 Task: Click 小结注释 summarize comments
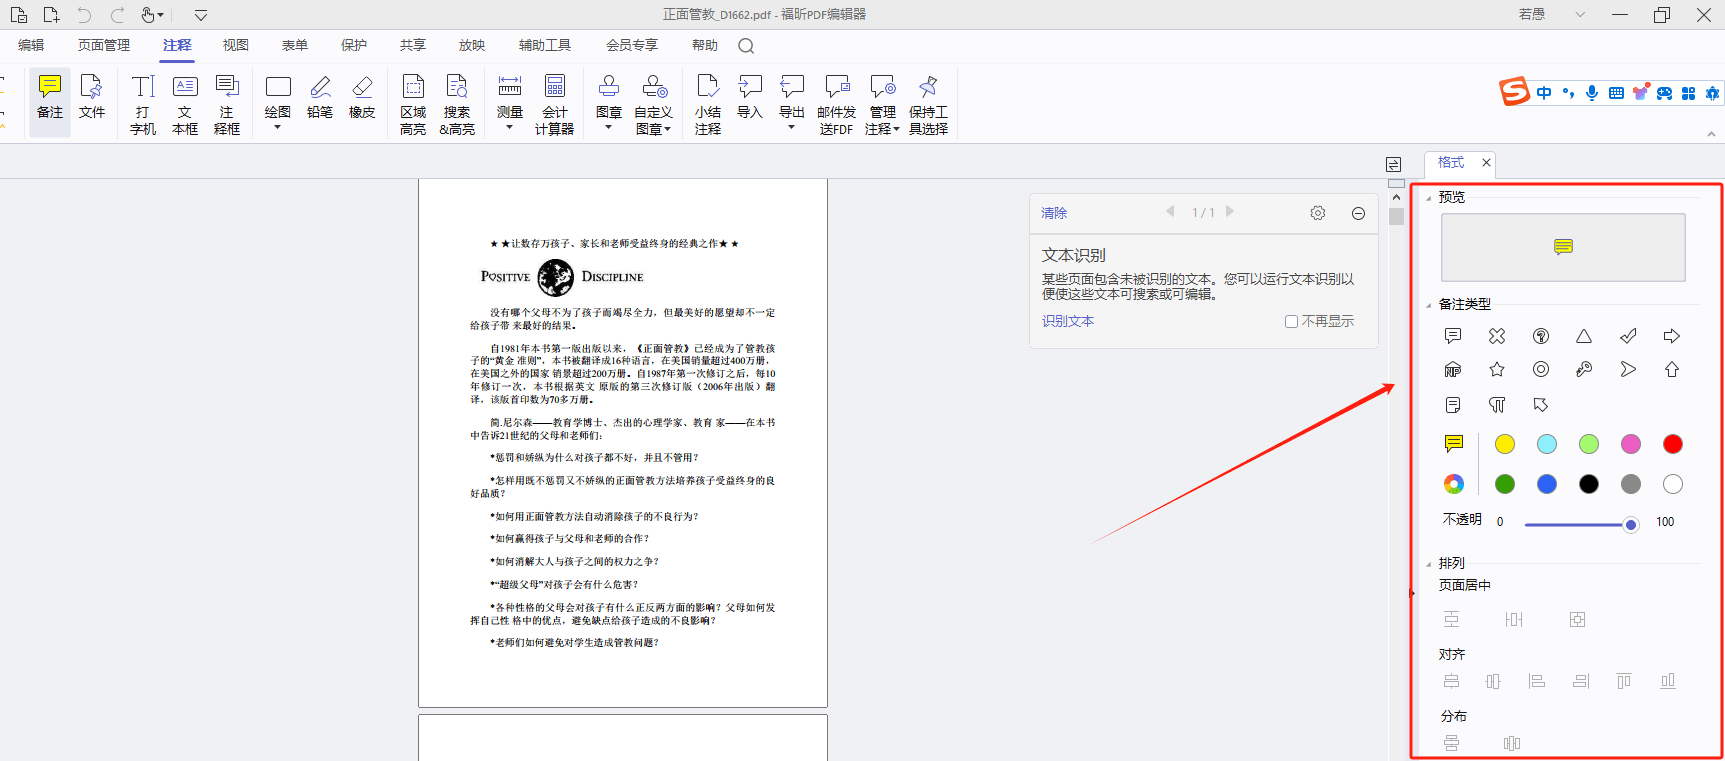pyautogui.click(x=708, y=104)
